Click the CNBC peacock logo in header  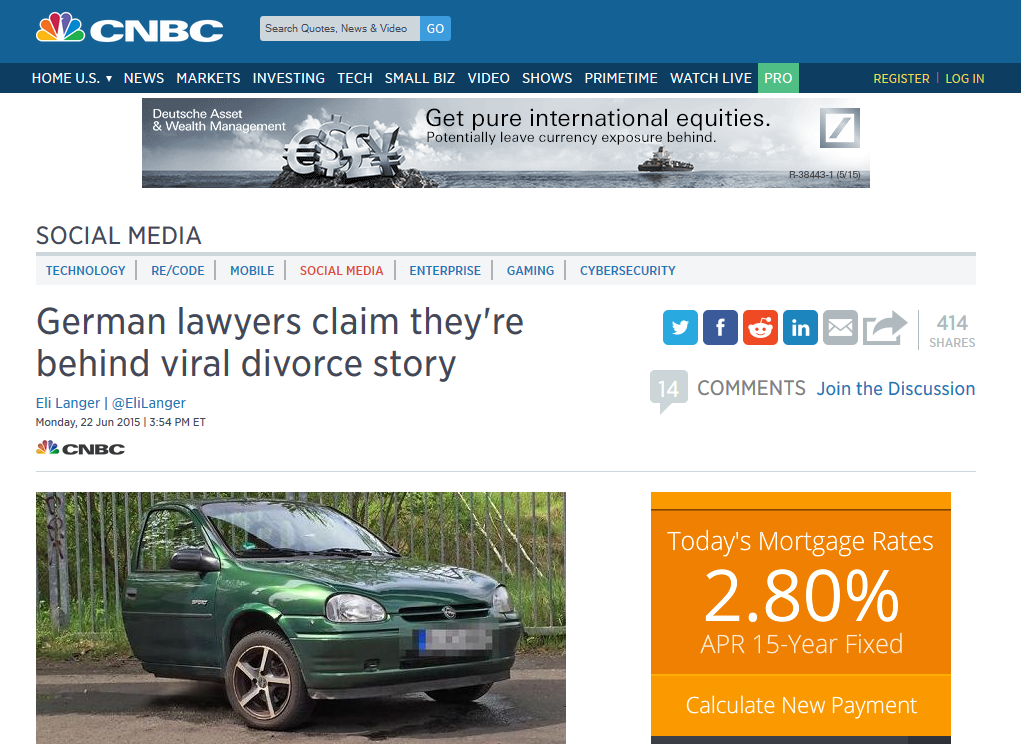pos(130,29)
